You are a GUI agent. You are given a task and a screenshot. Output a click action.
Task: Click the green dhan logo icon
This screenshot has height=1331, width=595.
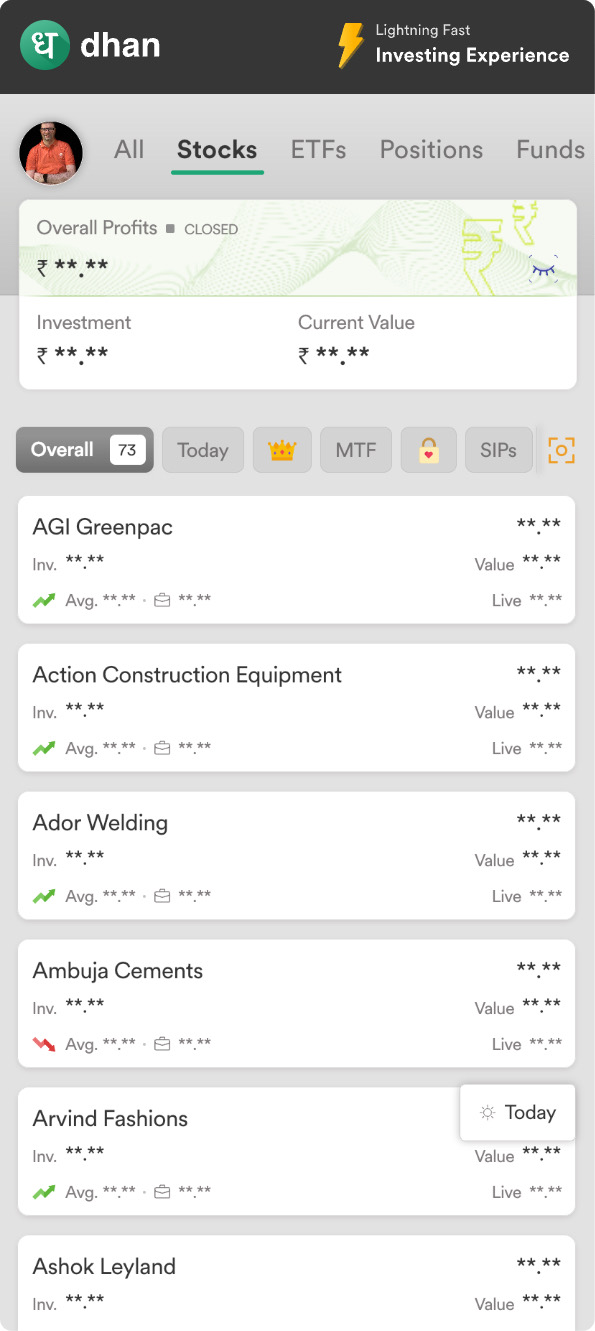tap(45, 46)
